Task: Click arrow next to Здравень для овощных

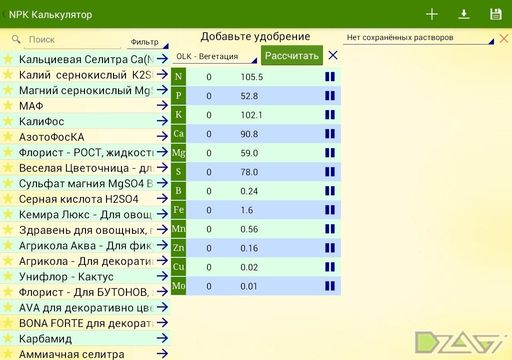Action: (162, 229)
